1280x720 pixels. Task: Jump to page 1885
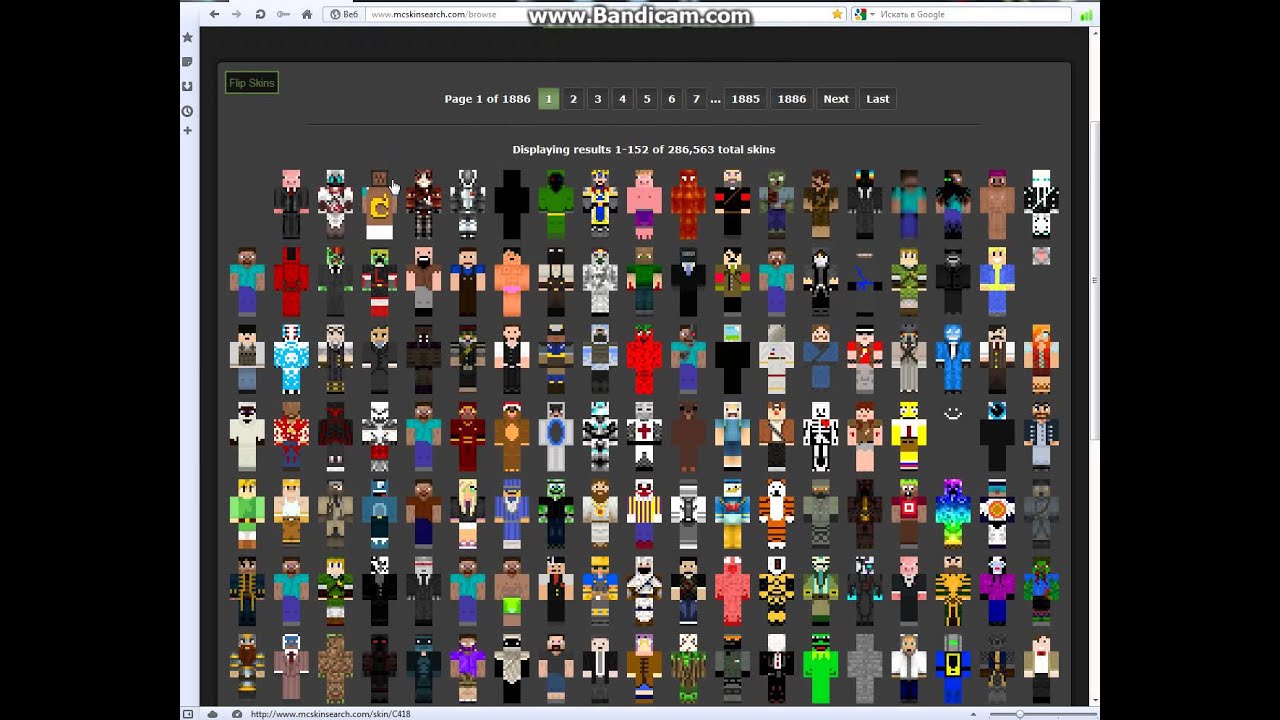[745, 99]
